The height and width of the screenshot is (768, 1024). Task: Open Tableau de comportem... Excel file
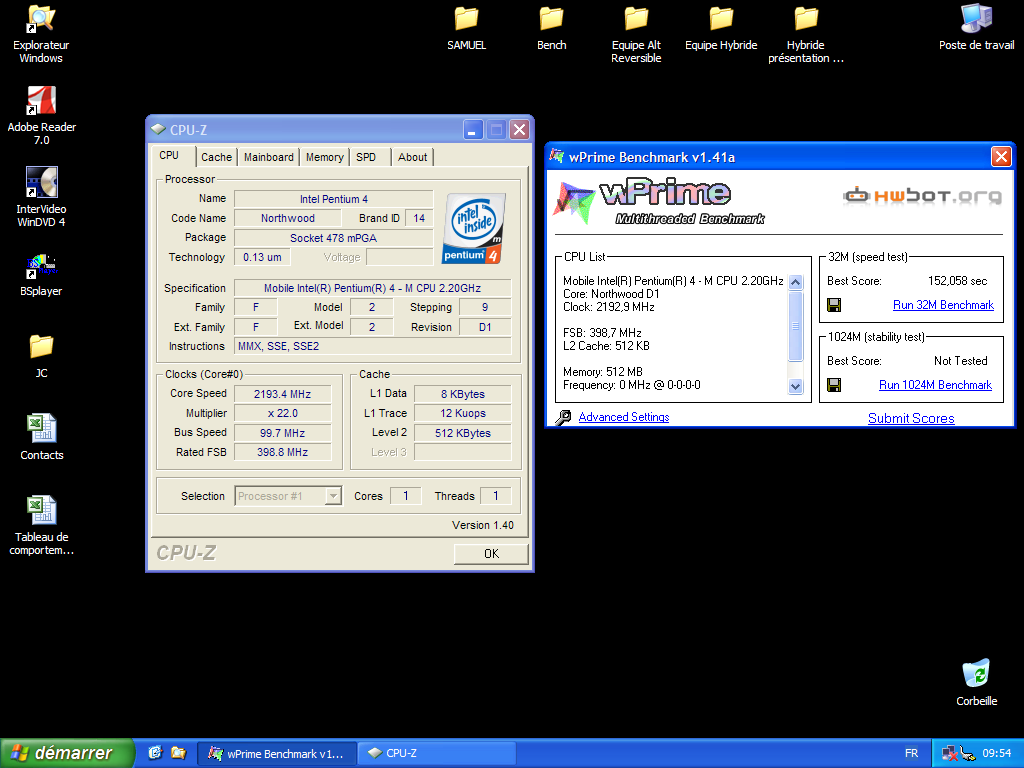[41, 526]
